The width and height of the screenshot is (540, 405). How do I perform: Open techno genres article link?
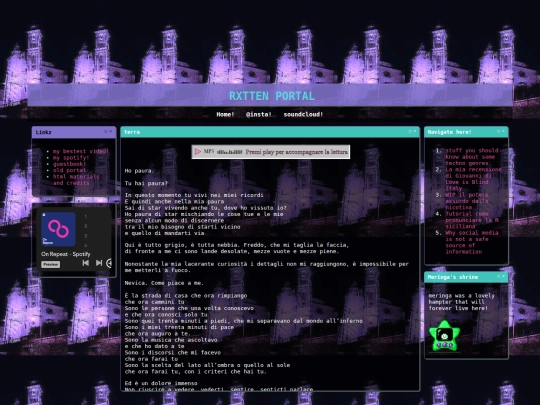pos(472,157)
